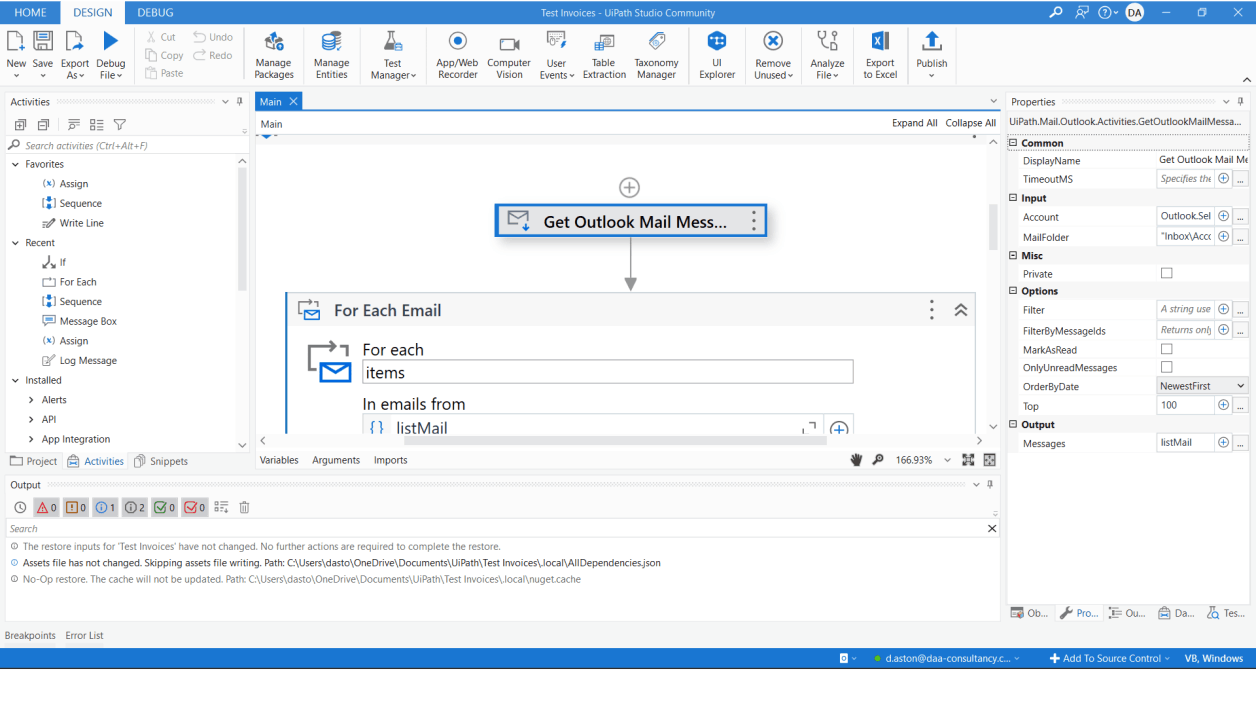Select the pan hand tool in designer
The image size is (1256, 707).
(856, 460)
